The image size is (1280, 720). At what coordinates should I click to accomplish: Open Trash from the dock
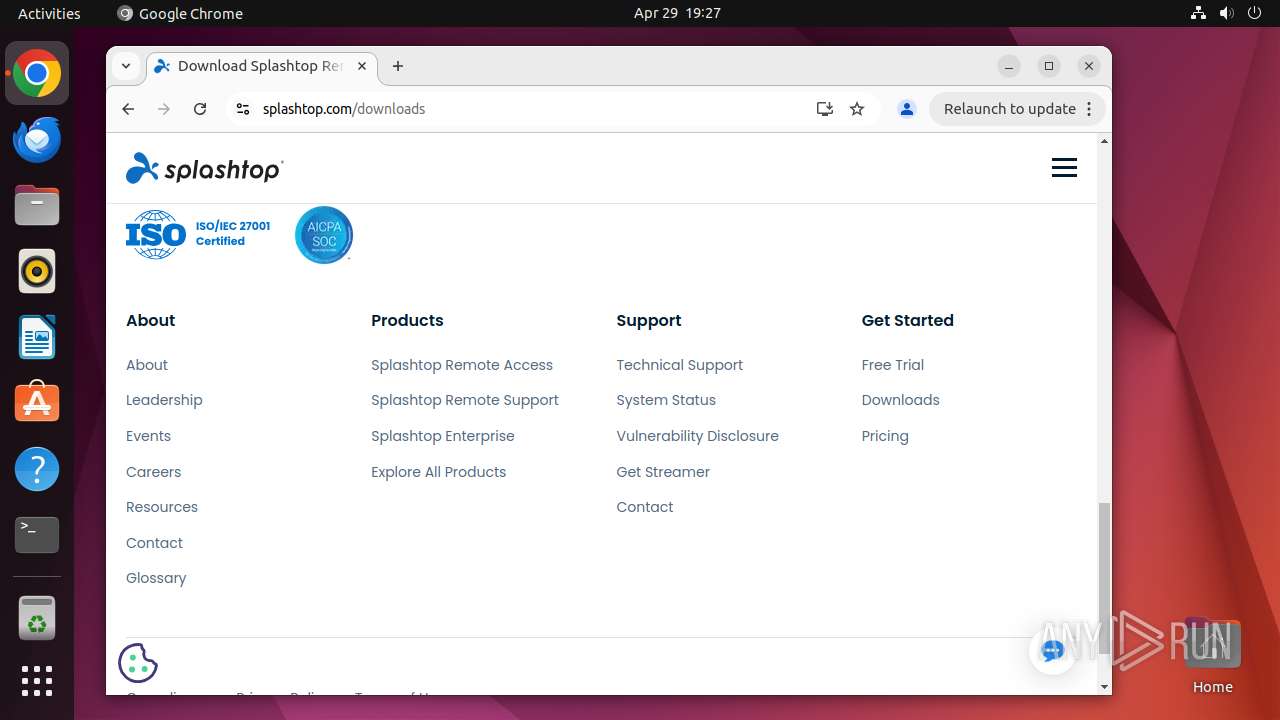tap(37, 618)
